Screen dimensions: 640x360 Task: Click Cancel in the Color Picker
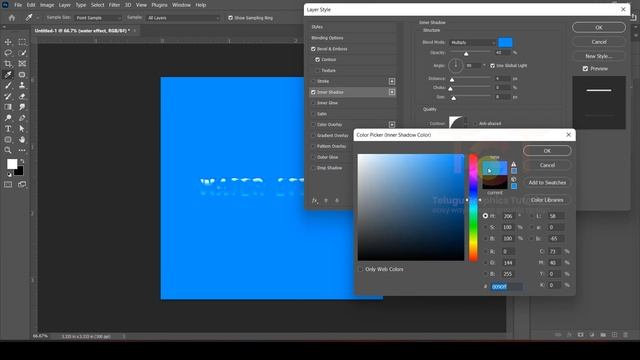pyautogui.click(x=547, y=165)
